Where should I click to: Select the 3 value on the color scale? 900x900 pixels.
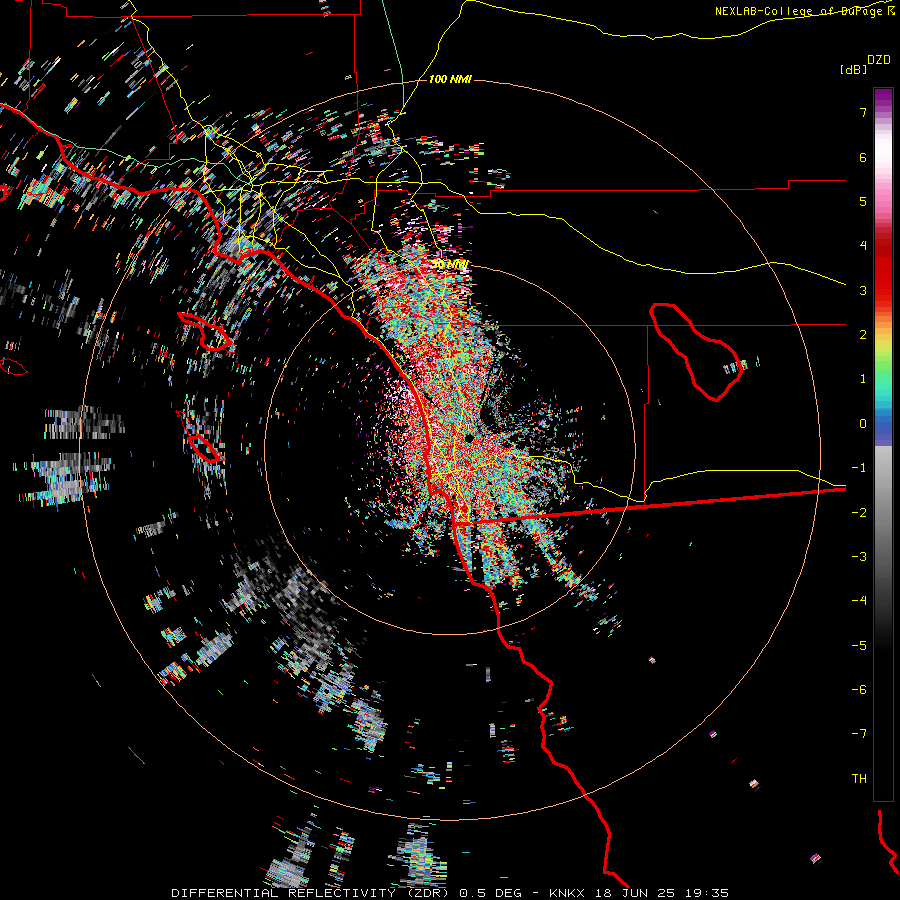pyautogui.click(x=863, y=290)
